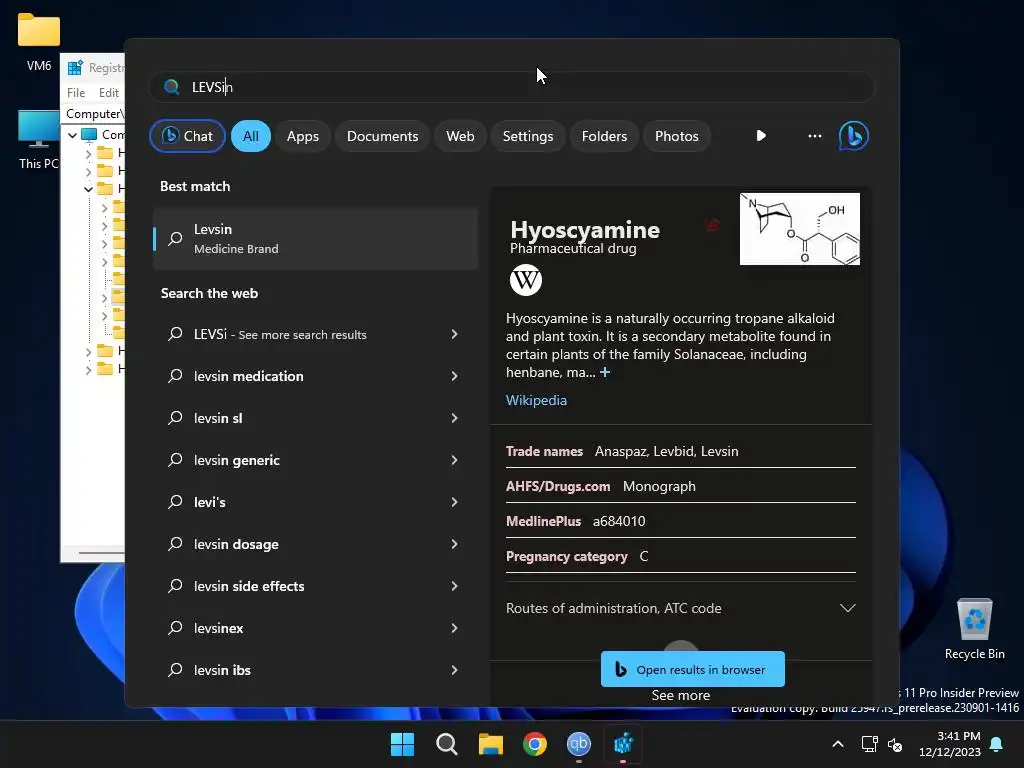Open qBittorrent taskbar icon
1024x768 pixels.
click(x=579, y=744)
